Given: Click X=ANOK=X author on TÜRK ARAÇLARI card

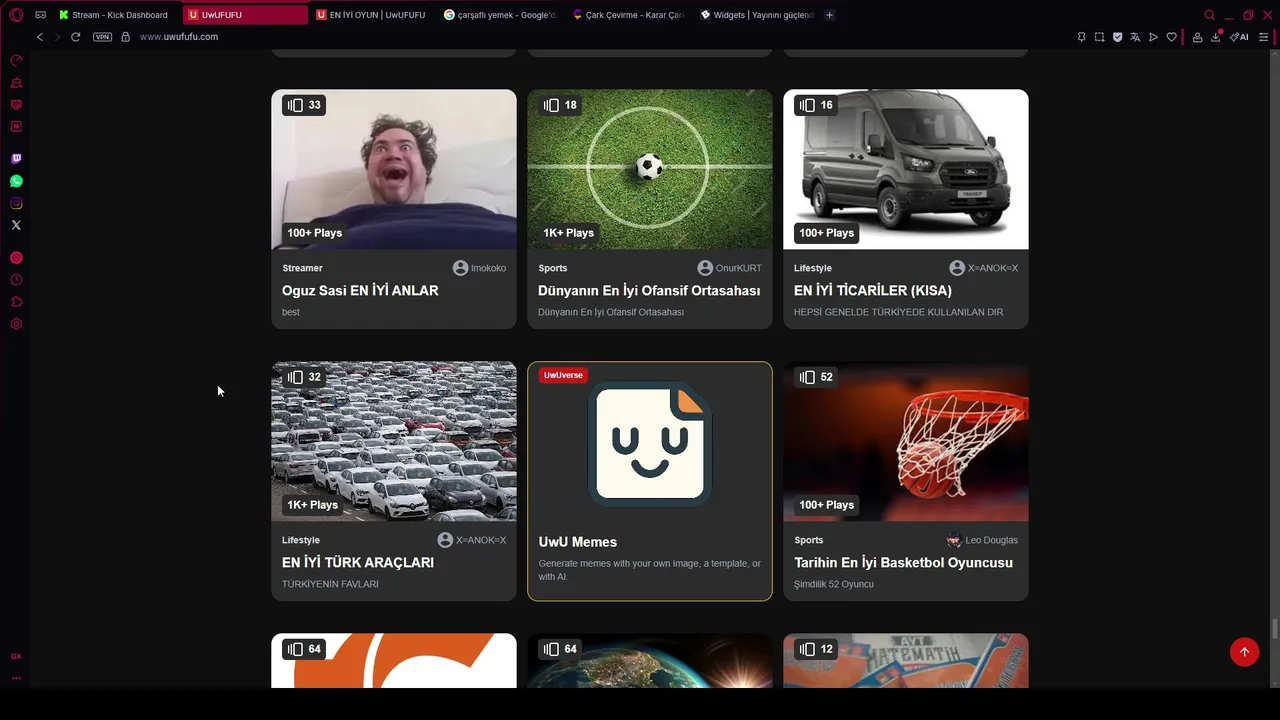Looking at the screenshot, I should tap(472, 540).
